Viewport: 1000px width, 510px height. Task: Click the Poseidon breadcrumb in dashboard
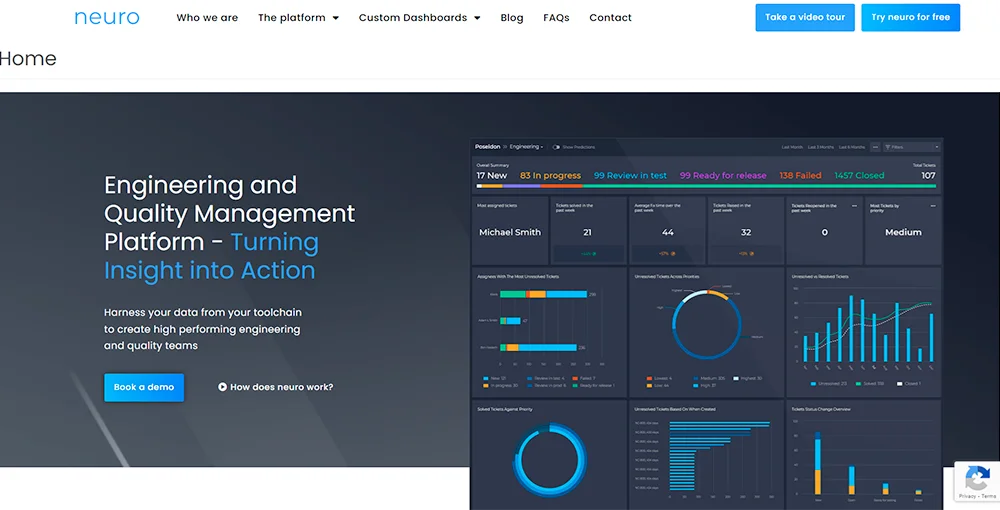(x=487, y=147)
